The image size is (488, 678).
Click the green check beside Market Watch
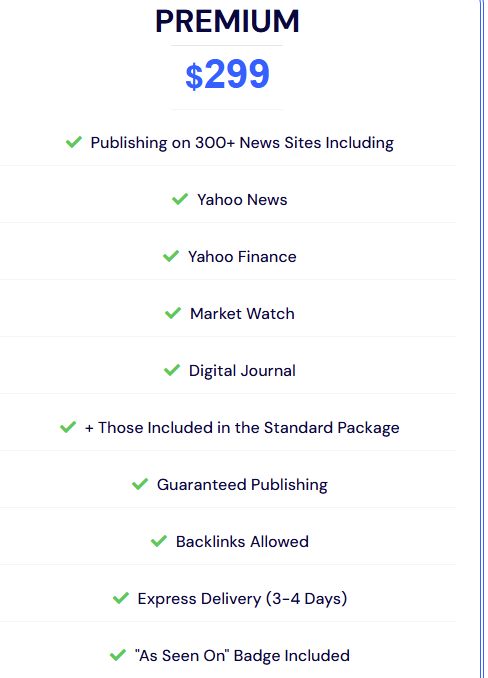coord(173,313)
